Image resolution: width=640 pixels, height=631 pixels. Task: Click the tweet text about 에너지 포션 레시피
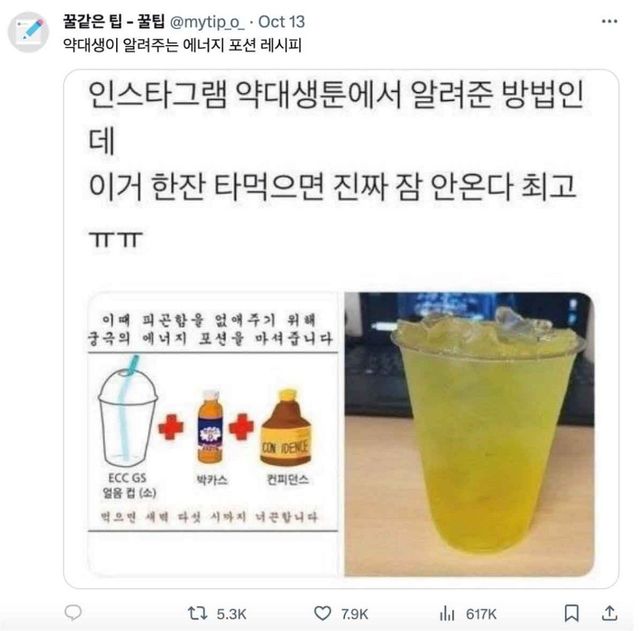pos(182,45)
